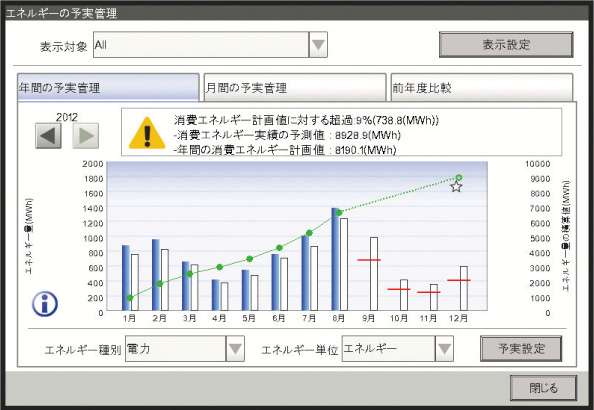Viewport: 594px width, 410px height.
Task: Switch to the 年間の予実管理 tab
Action: click(108, 88)
